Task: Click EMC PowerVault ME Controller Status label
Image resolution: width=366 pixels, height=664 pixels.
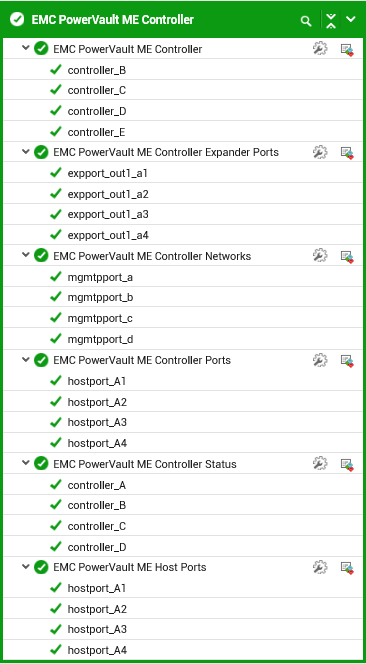Action: [x=145, y=464]
